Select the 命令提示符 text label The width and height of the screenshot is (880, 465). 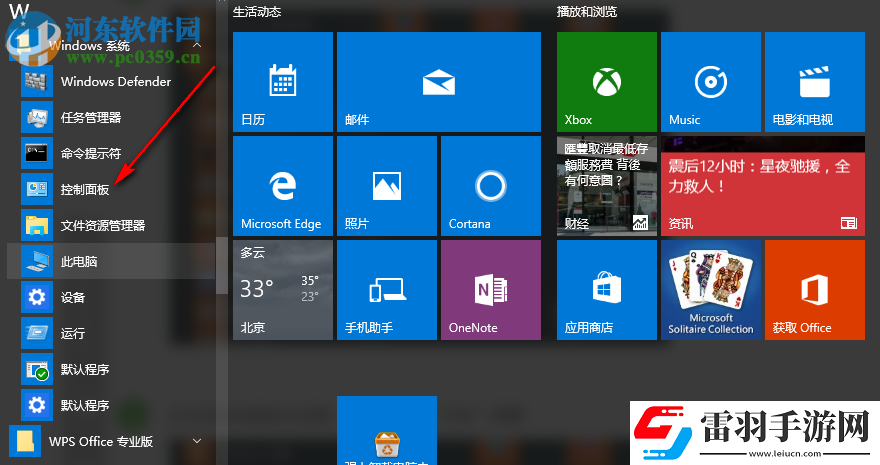click(91, 154)
